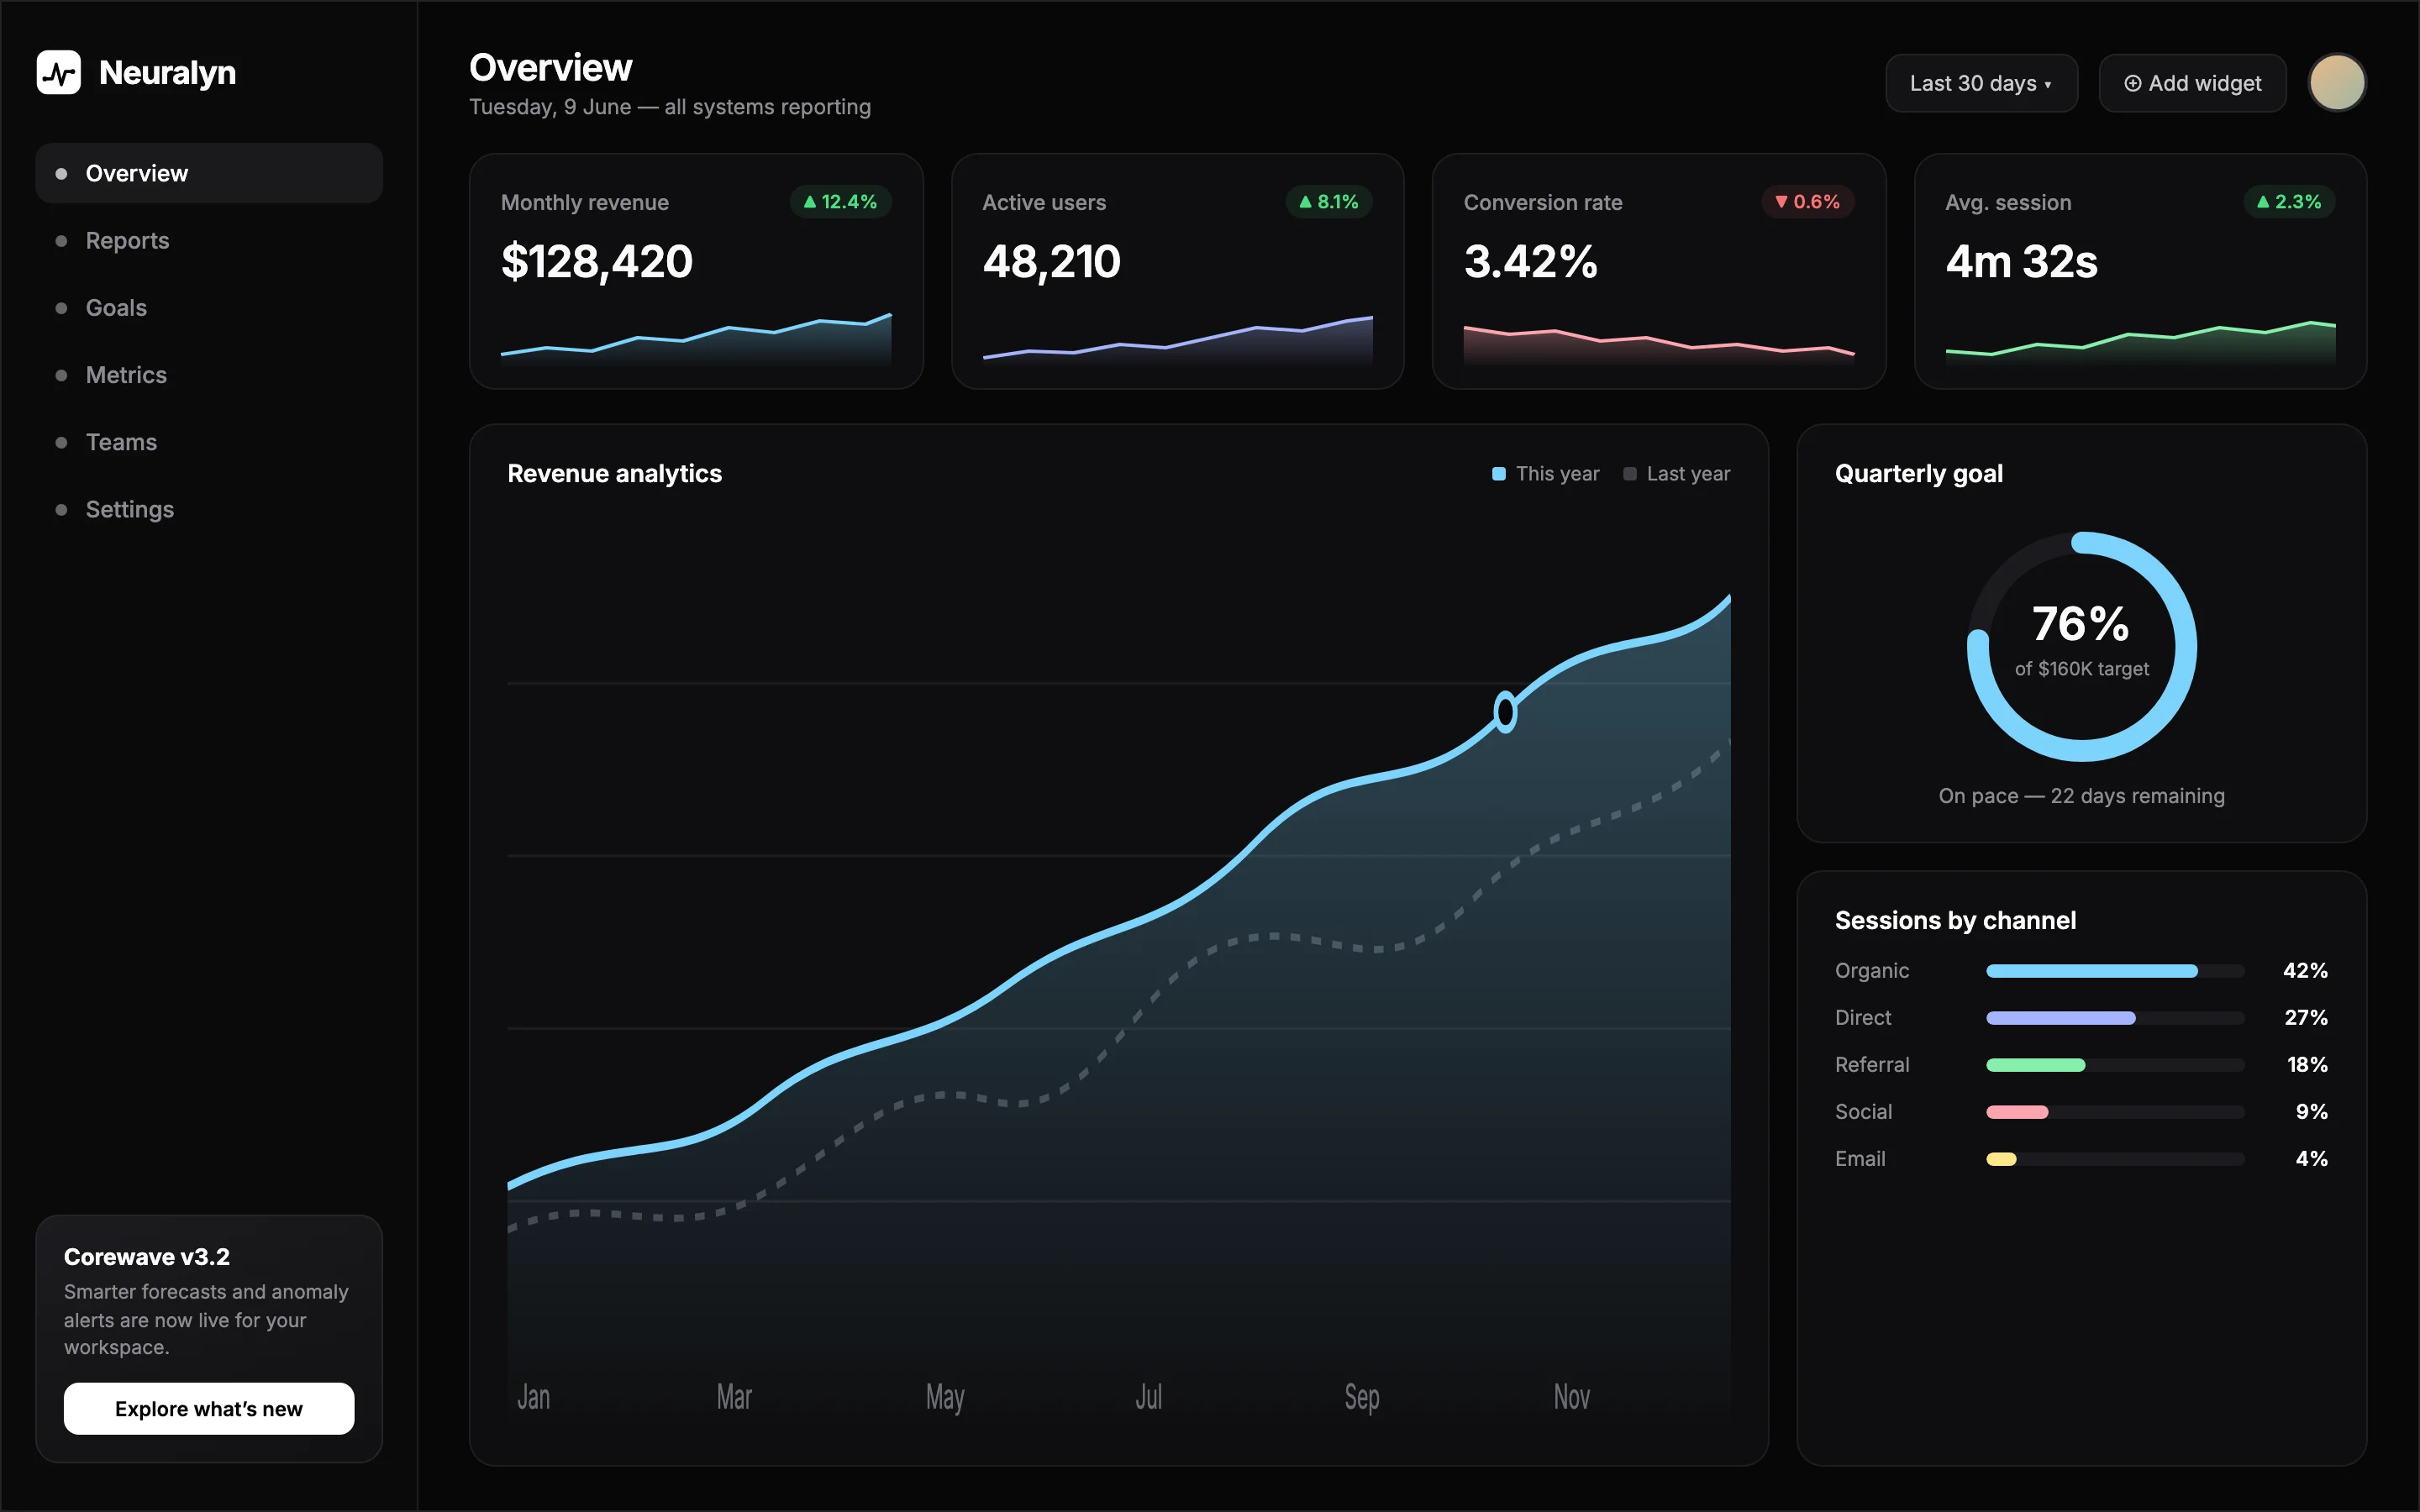The height and width of the screenshot is (1512, 2420).
Task: Click the 4m 32s session value
Action: 2021,262
